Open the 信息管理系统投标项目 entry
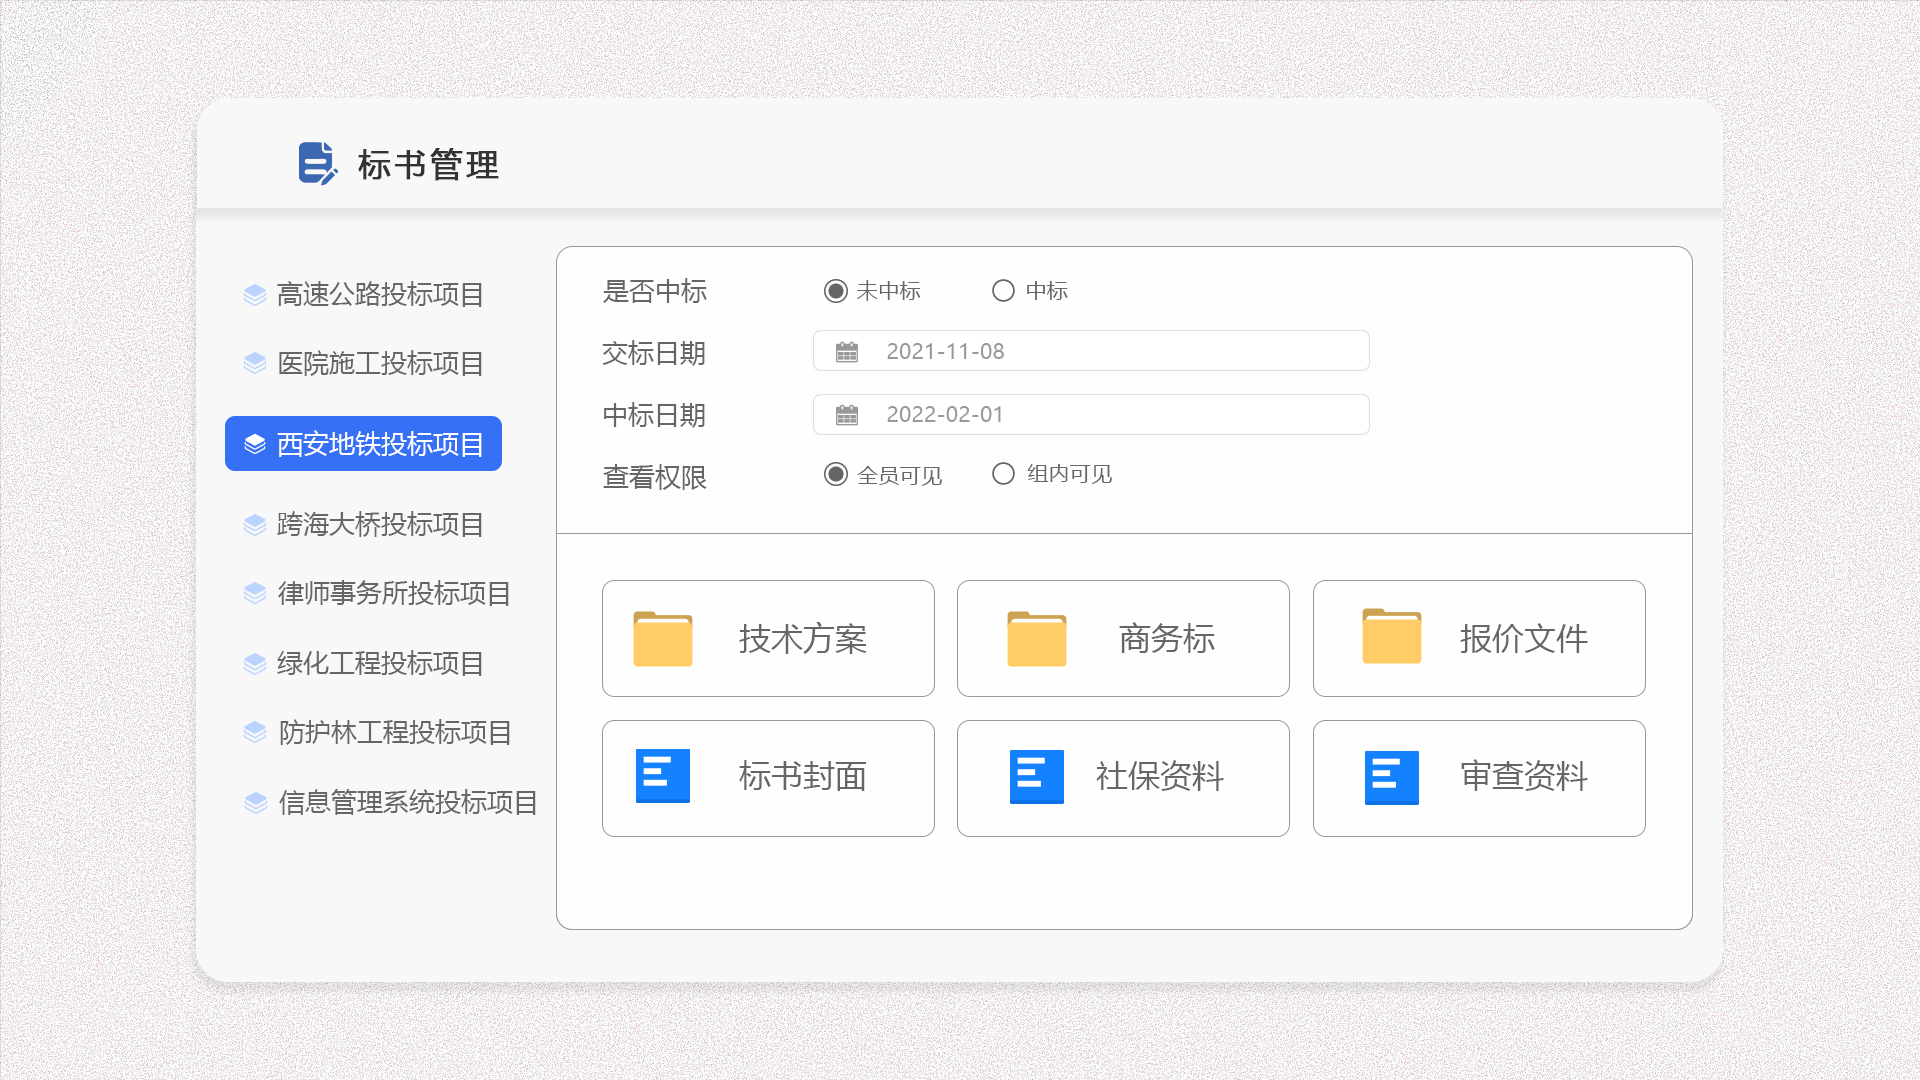 pos(407,803)
